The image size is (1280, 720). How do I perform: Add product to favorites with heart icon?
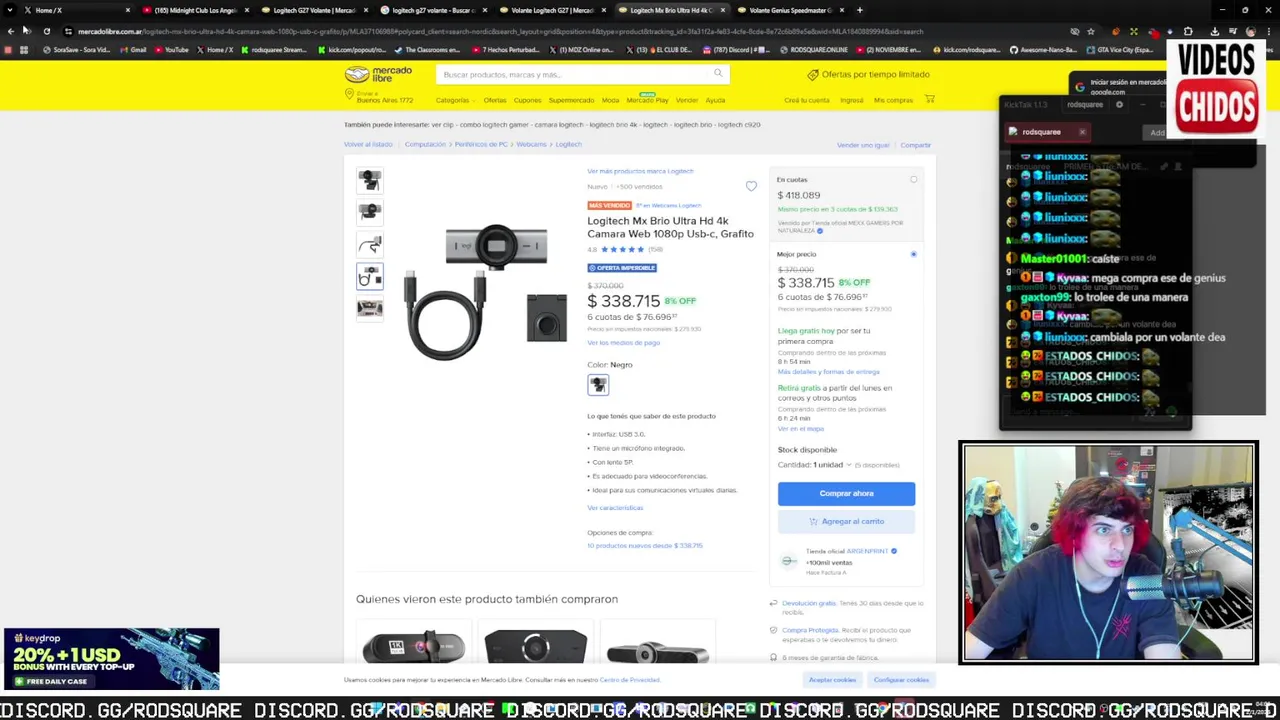[751, 186]
